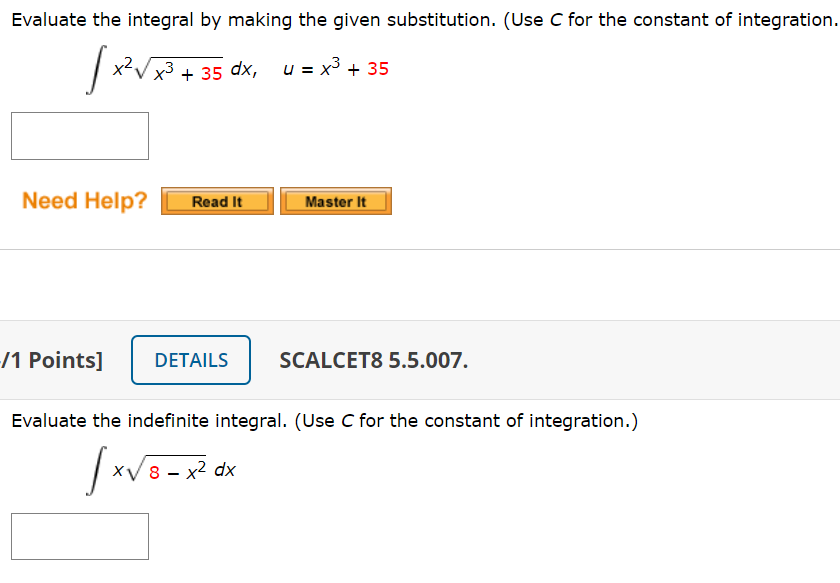Click the u = x³ + 35 substitution expression
Viewport: 840px width, 583px height.
[x=336, y=69]
